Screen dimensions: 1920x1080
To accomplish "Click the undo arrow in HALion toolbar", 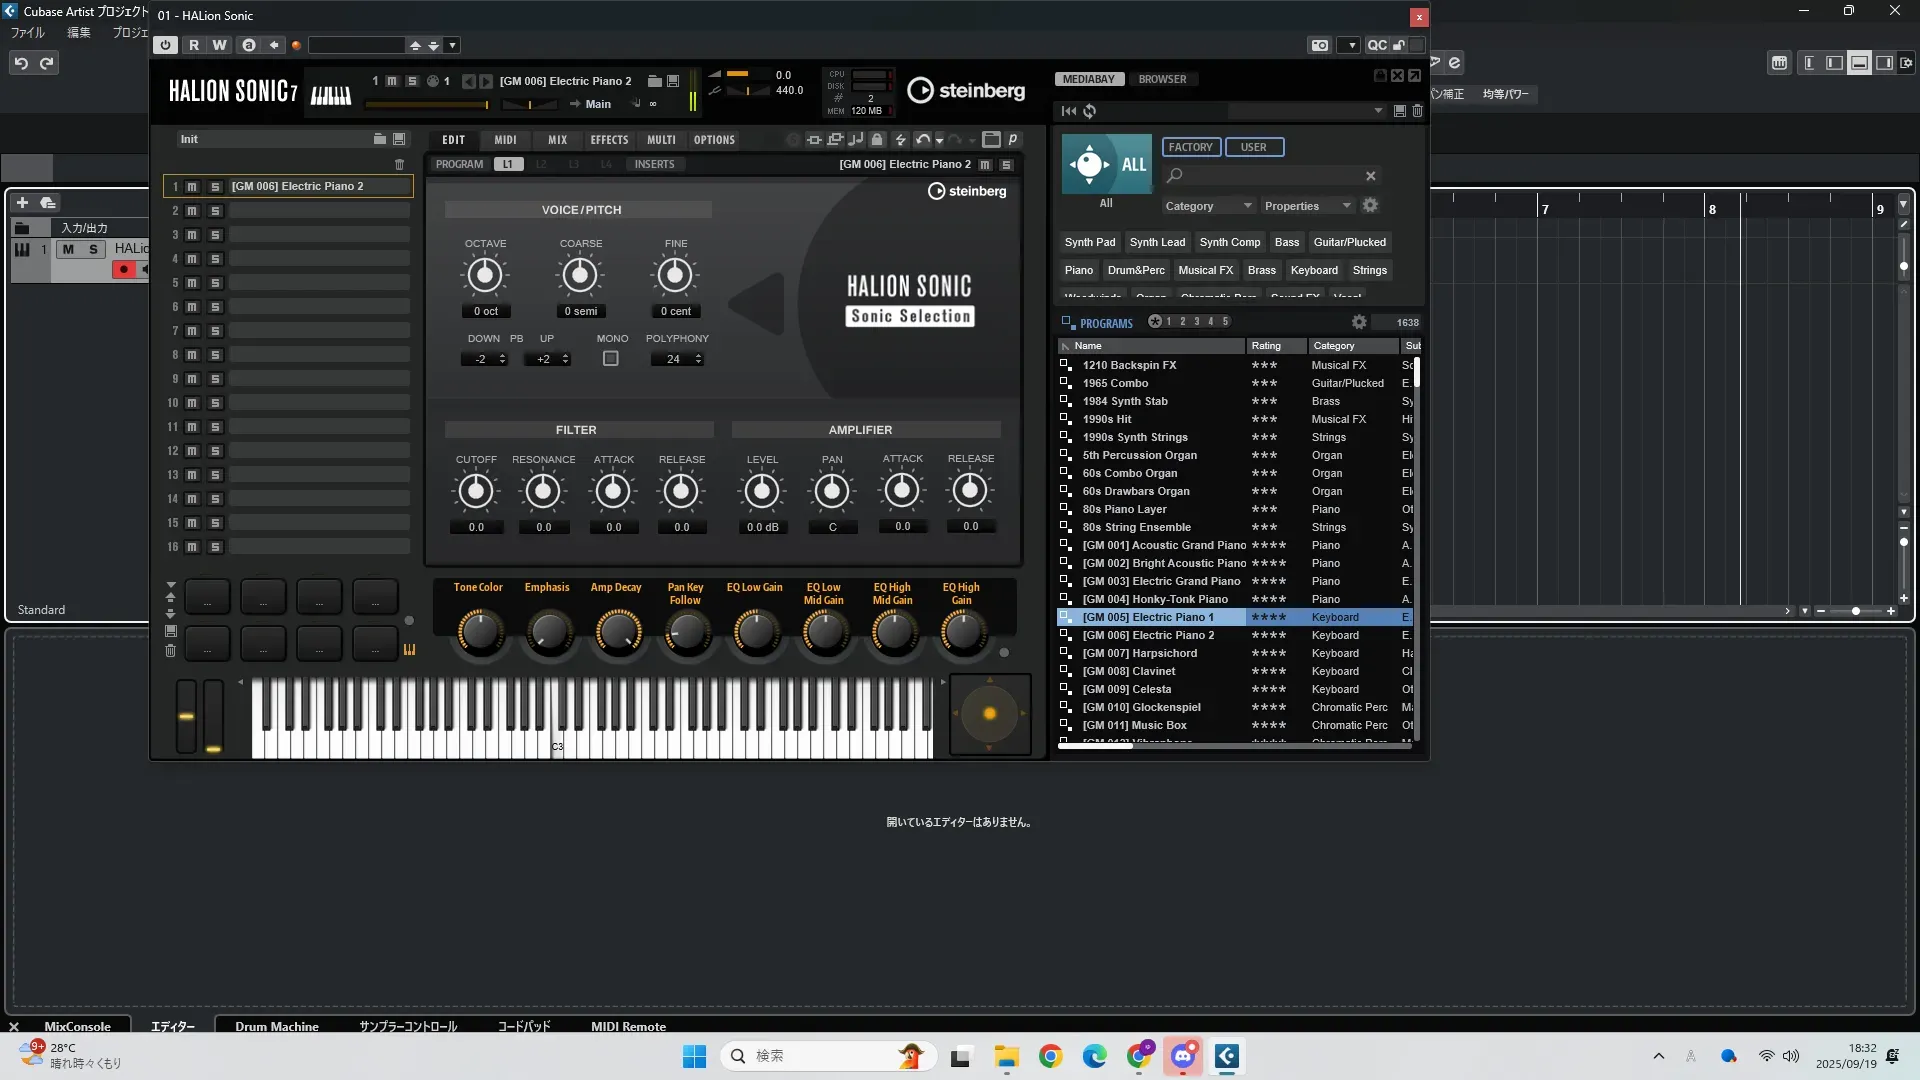I will pos(922,140).
